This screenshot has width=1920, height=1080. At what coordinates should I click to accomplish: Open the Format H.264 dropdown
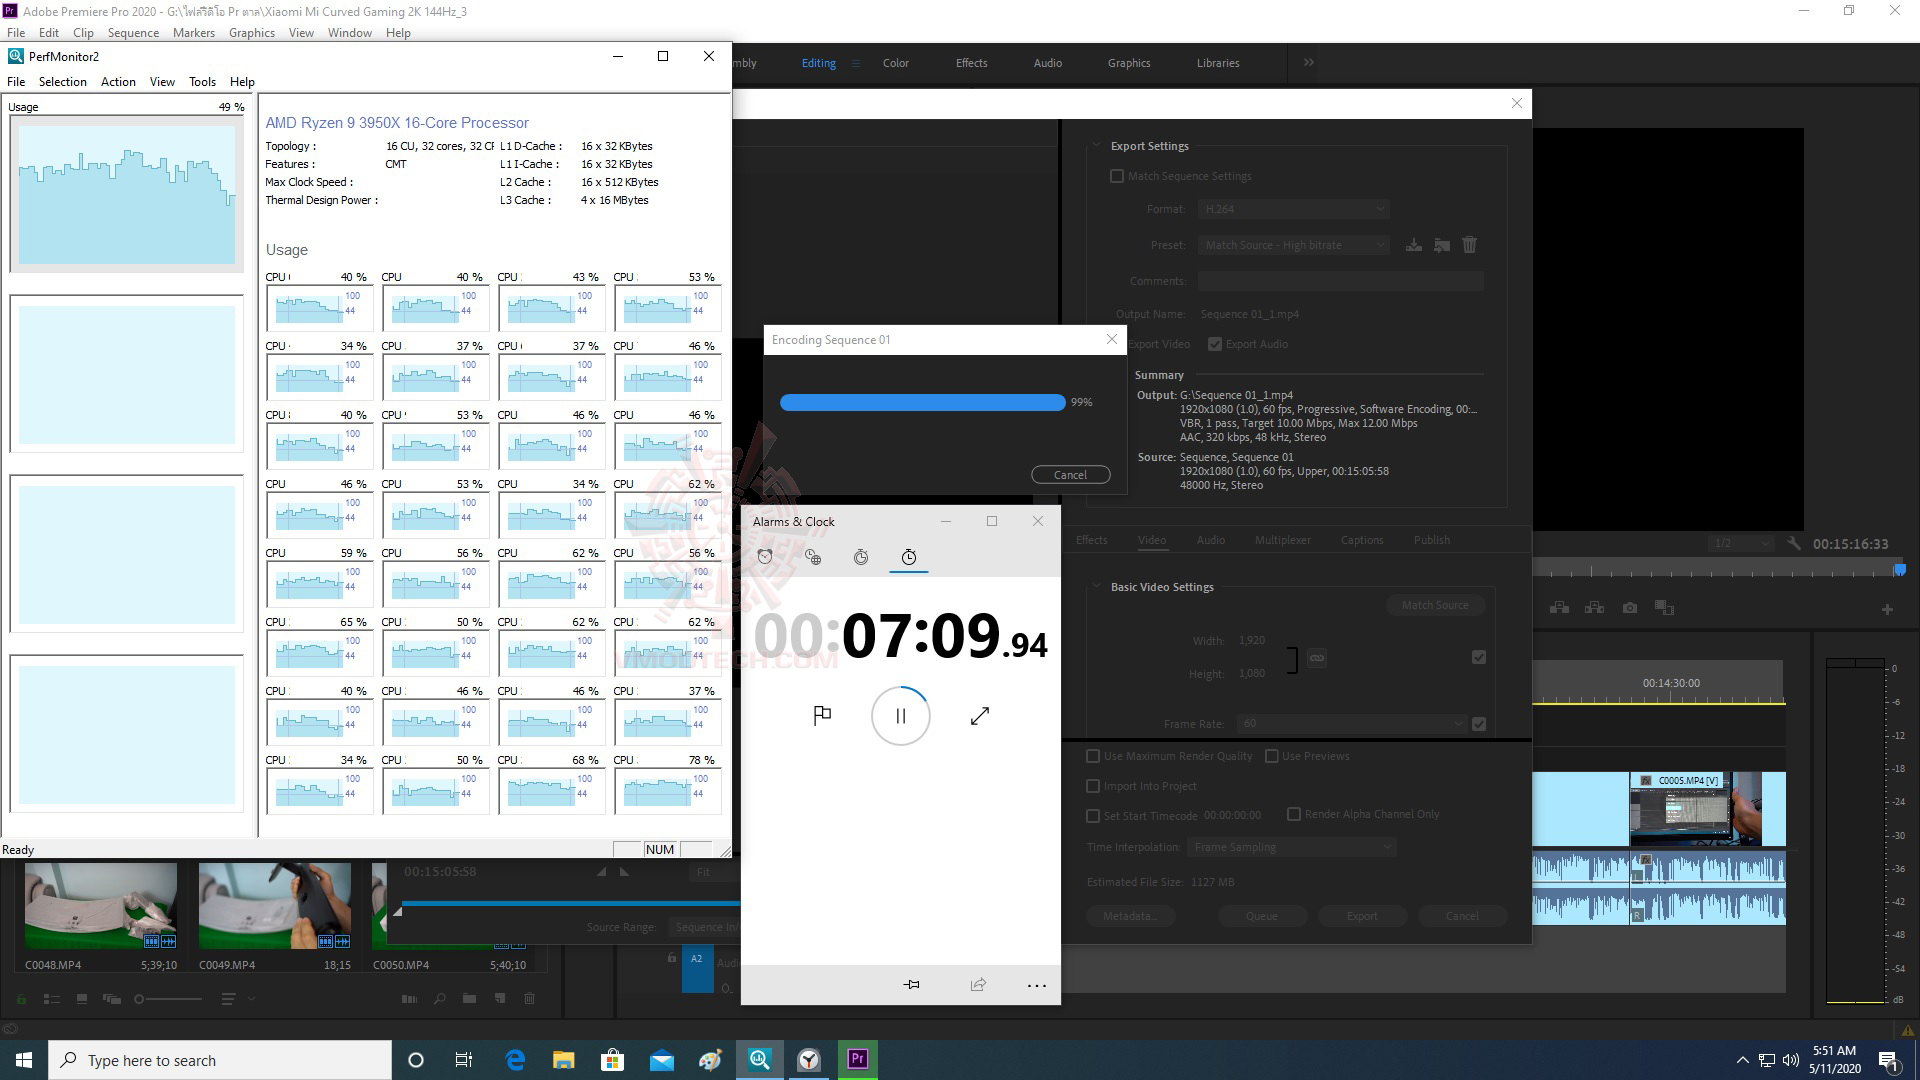(1294, 209)
